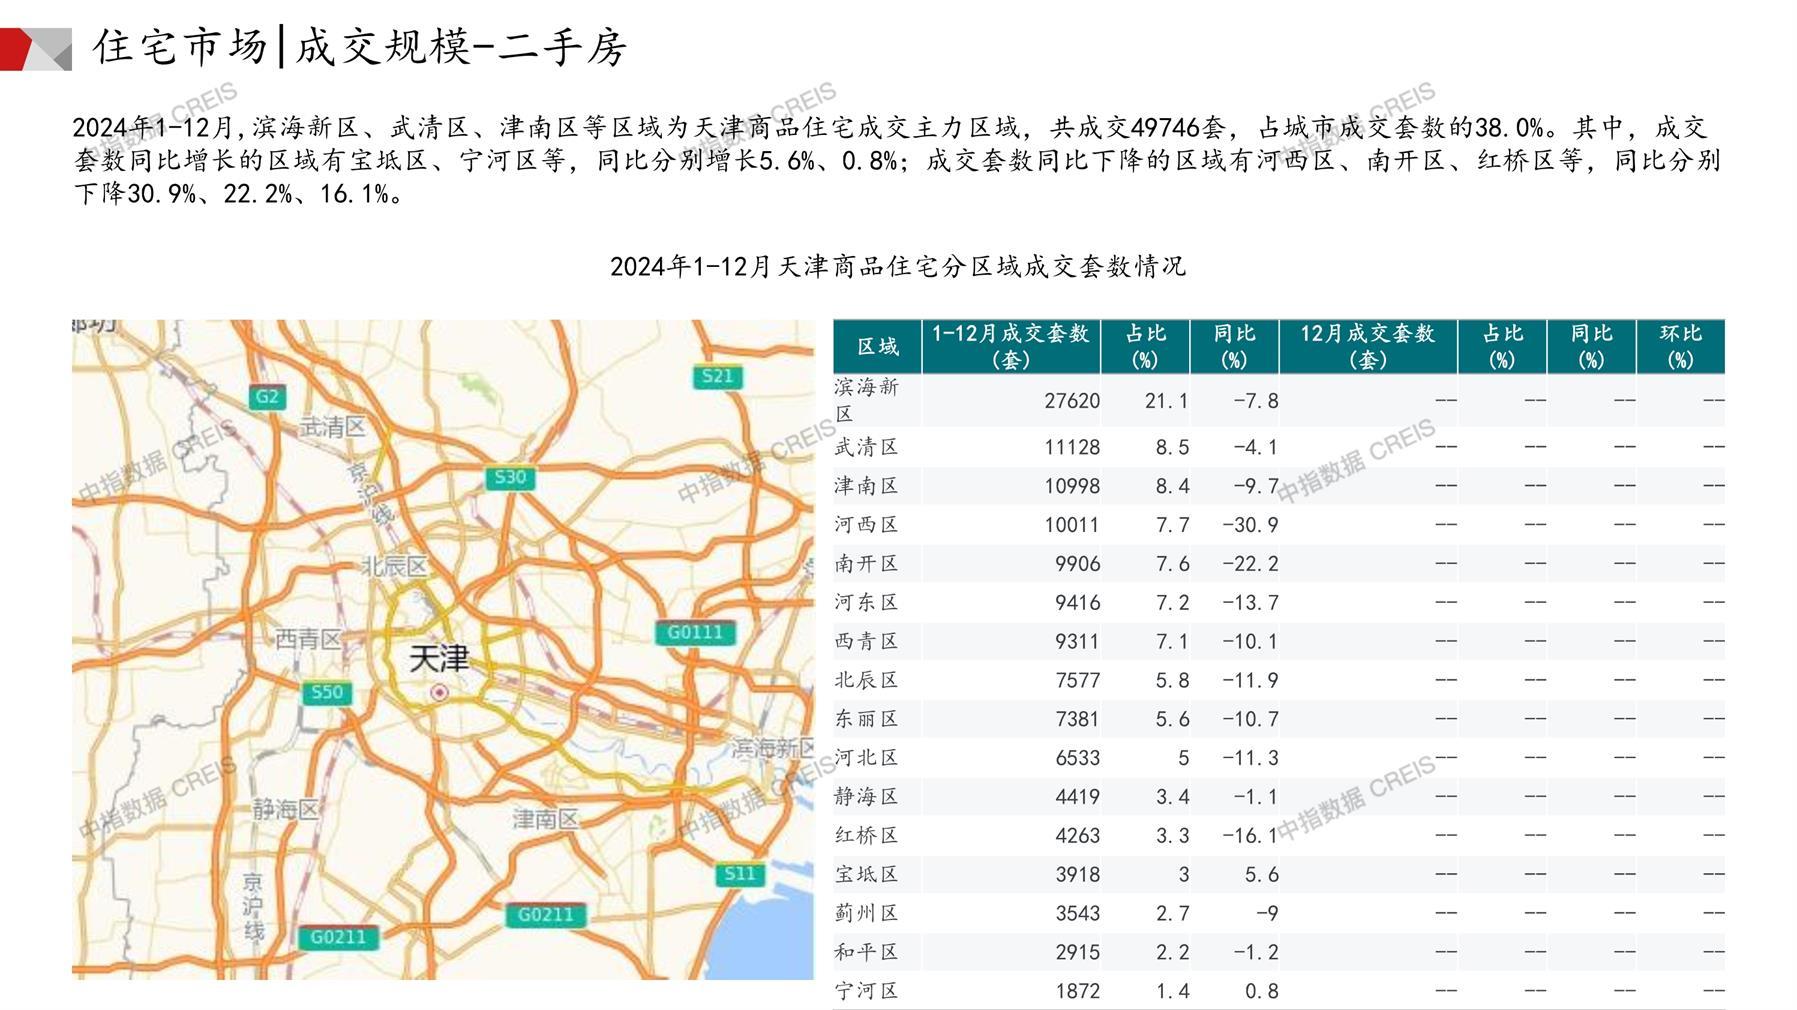Image resolution: width=1797 pixels, height=1010 pixels.
Task: Click the 武清区 label on the map
Action: click(x=332, y=427)
